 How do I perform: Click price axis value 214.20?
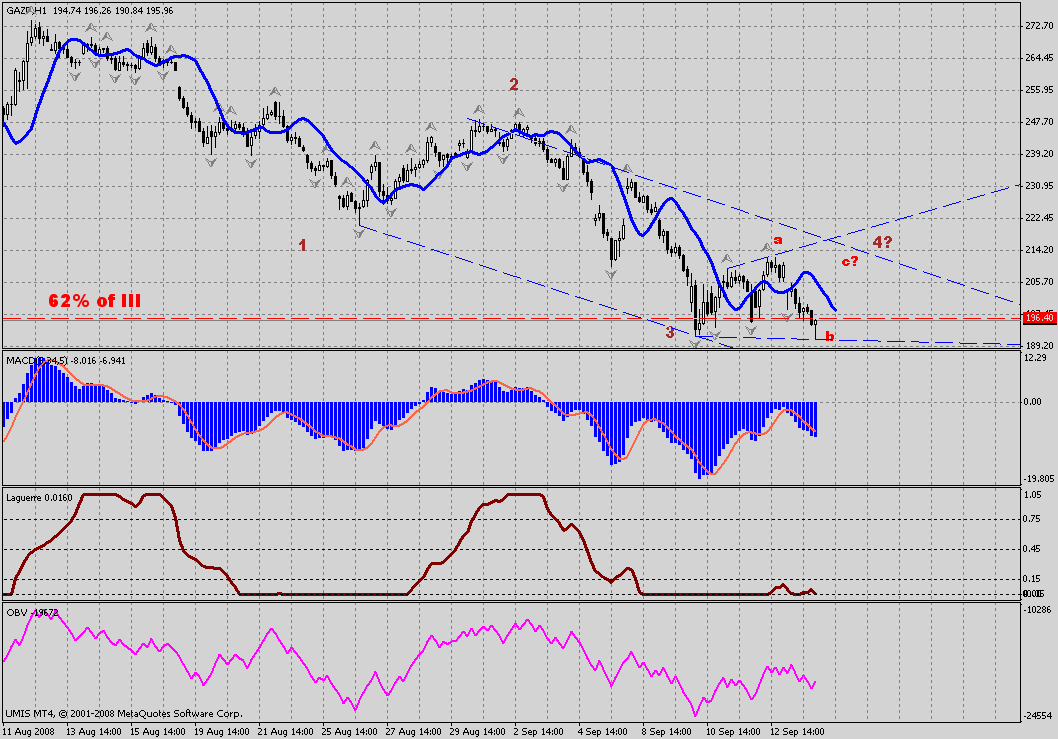[x=1038, y=250]
